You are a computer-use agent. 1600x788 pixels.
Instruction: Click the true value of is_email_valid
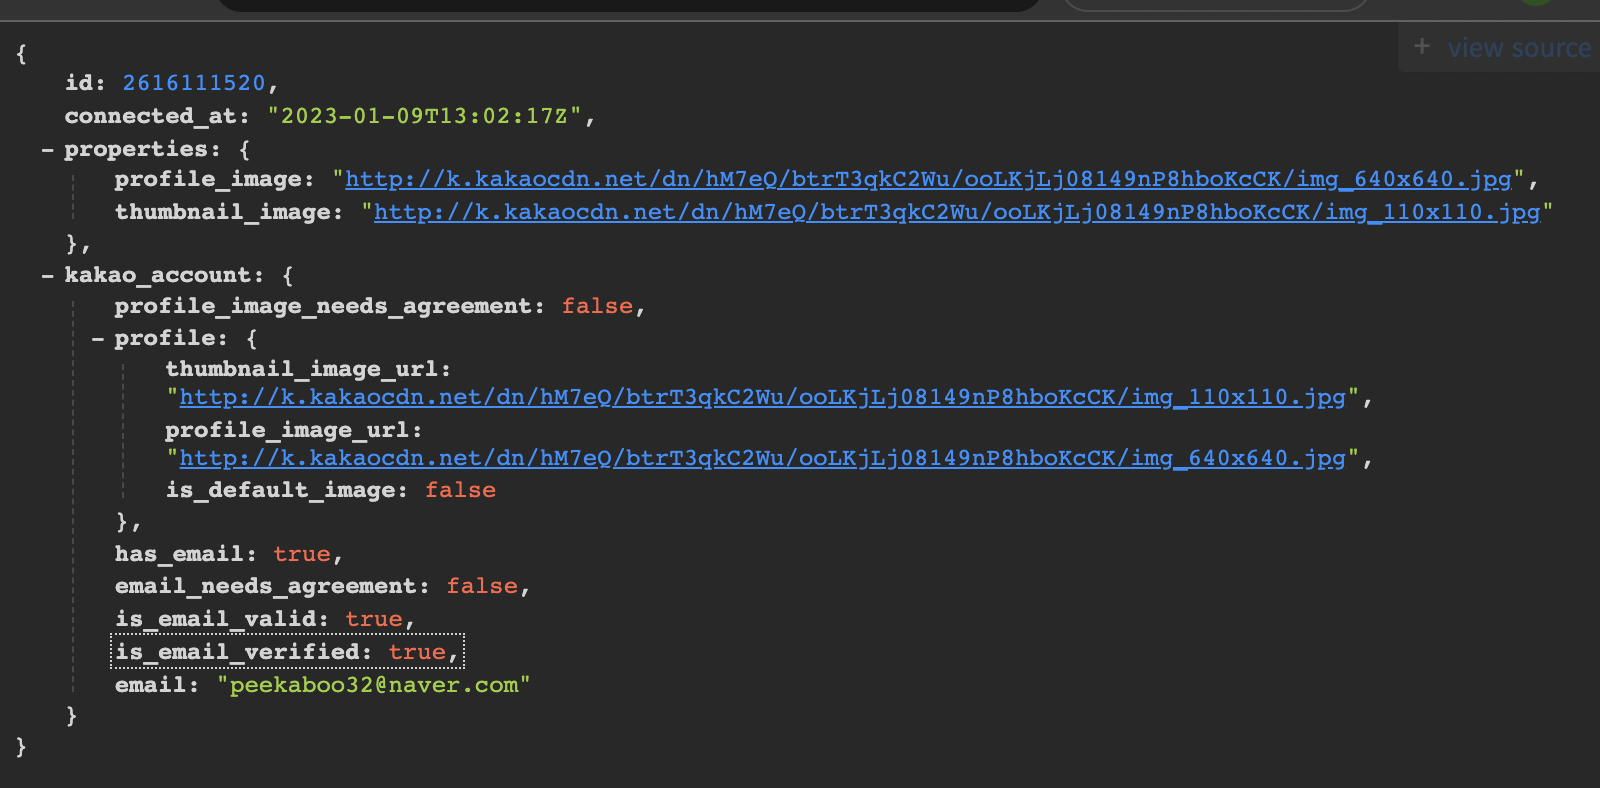point(373,620)
